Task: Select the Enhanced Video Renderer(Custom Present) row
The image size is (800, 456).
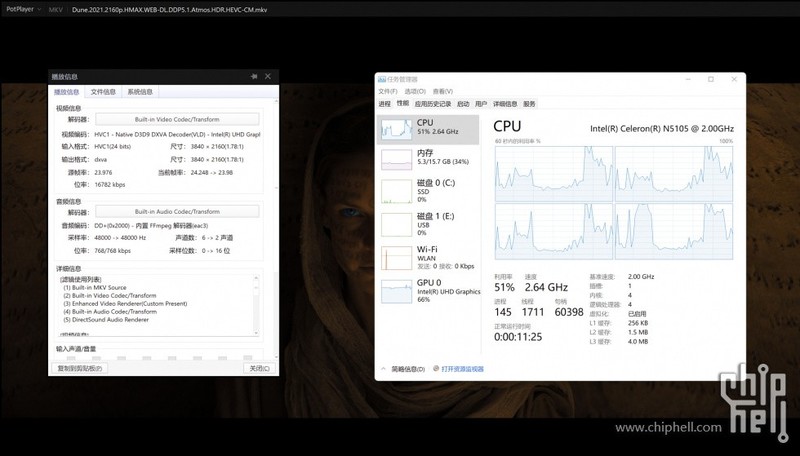Action: [125, 303]
